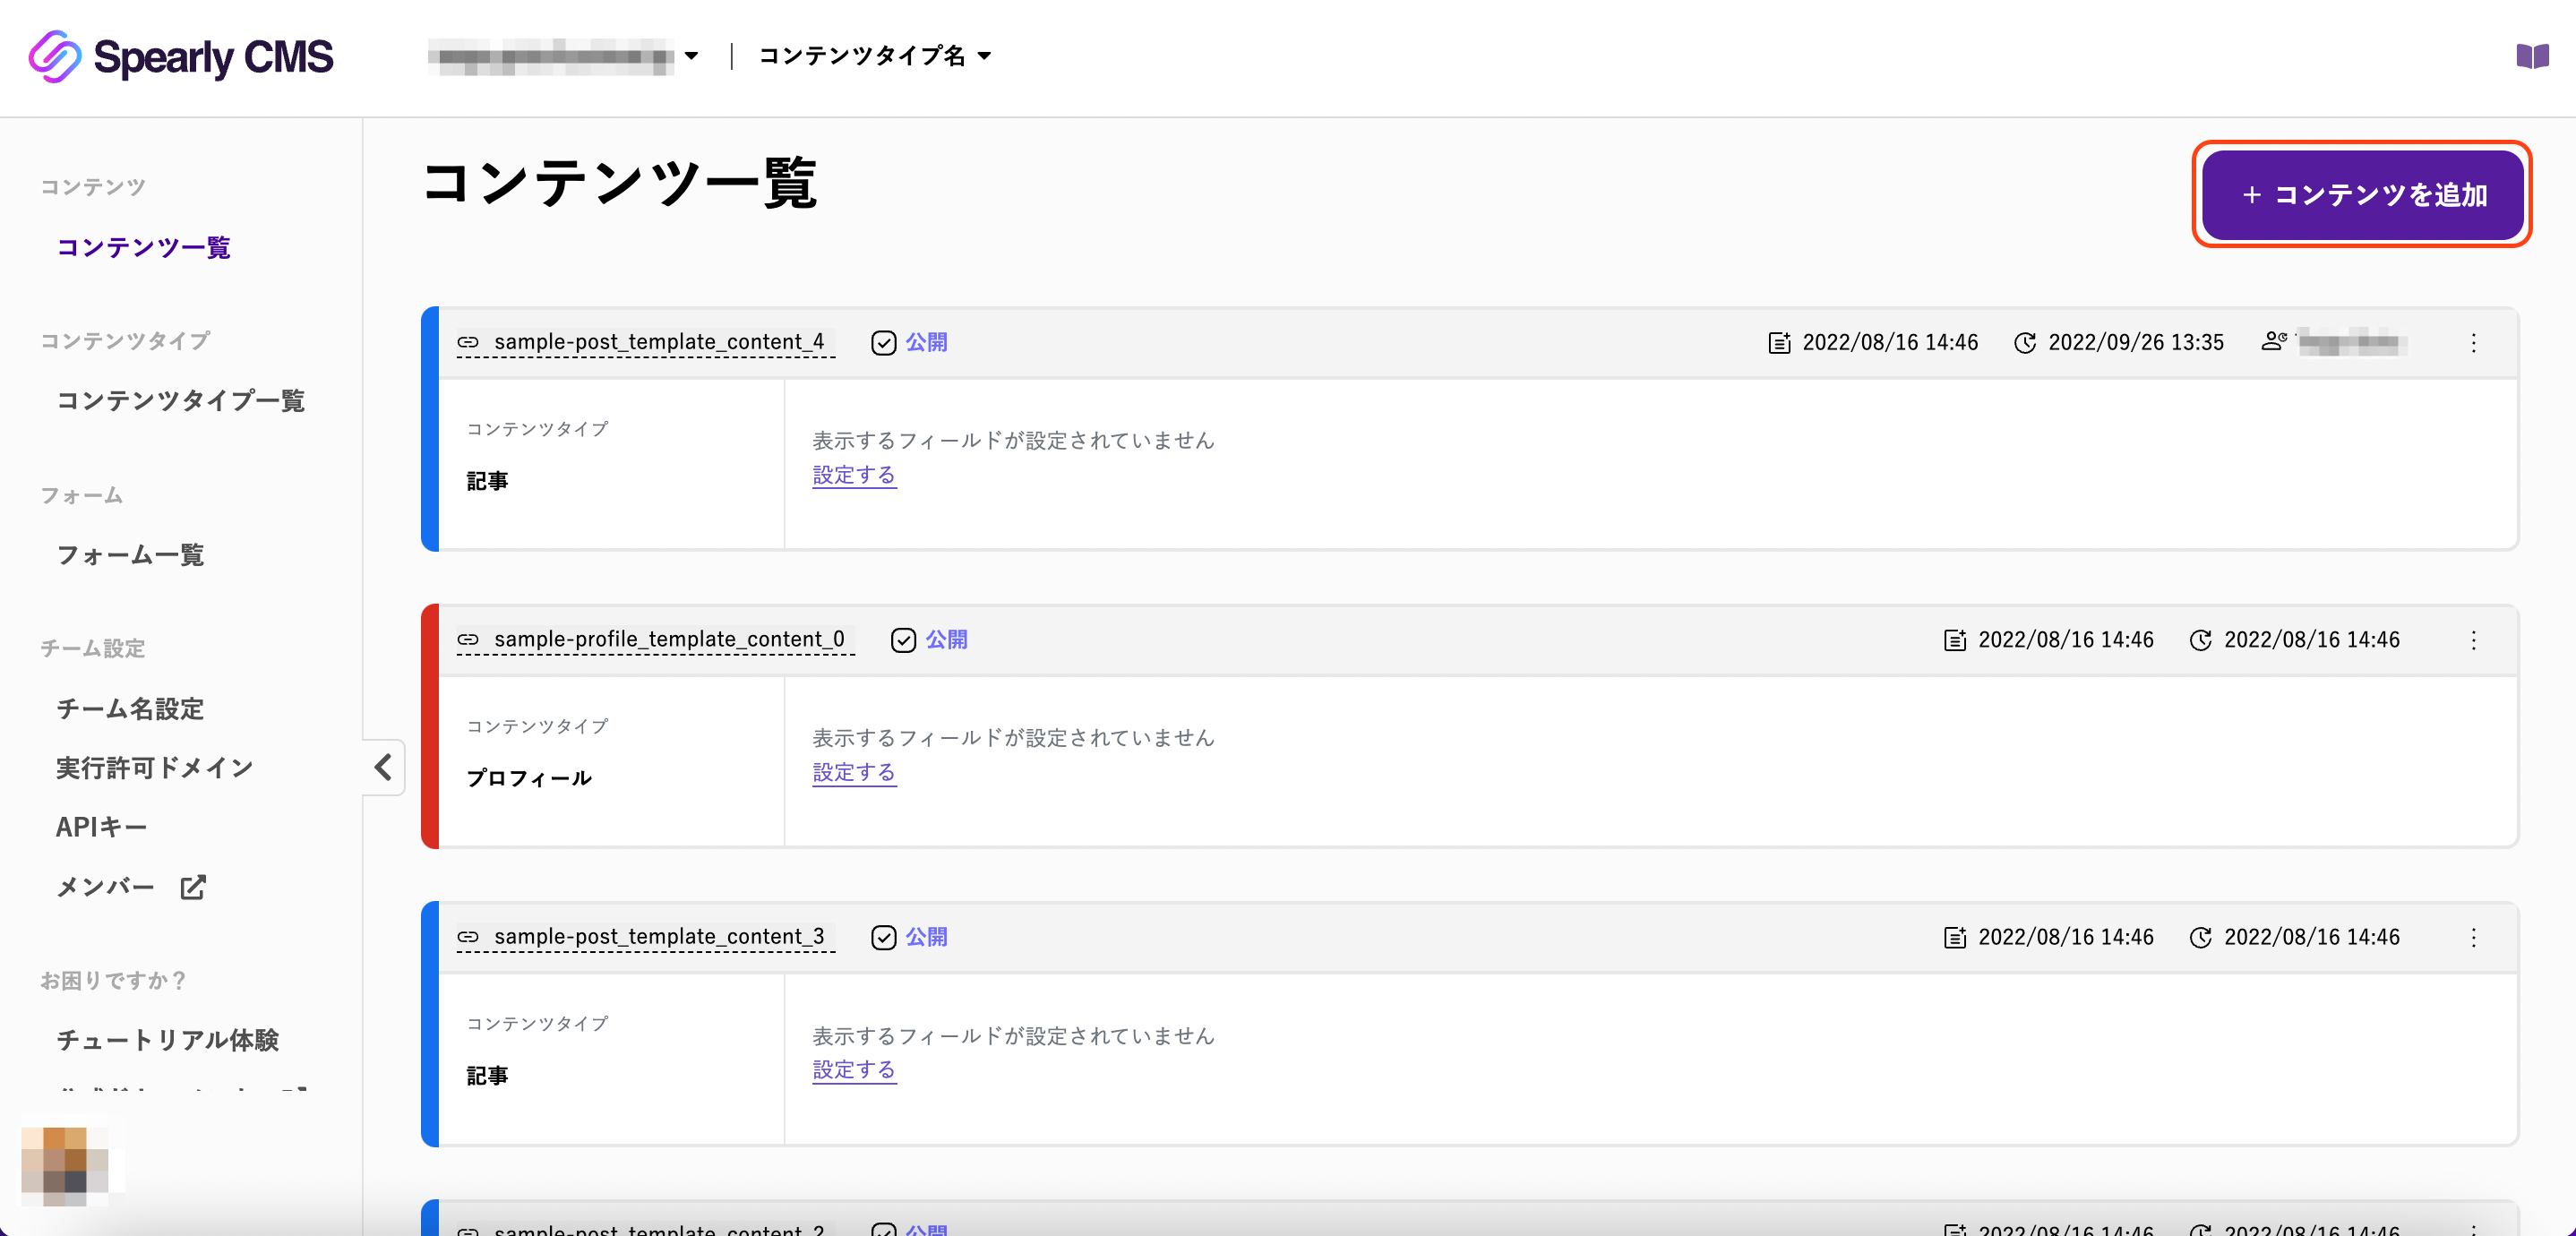Click created-date icon on sample-post_template_content_4 row
This screenshot has width=2576, height=1236.
coord(1779,343)
